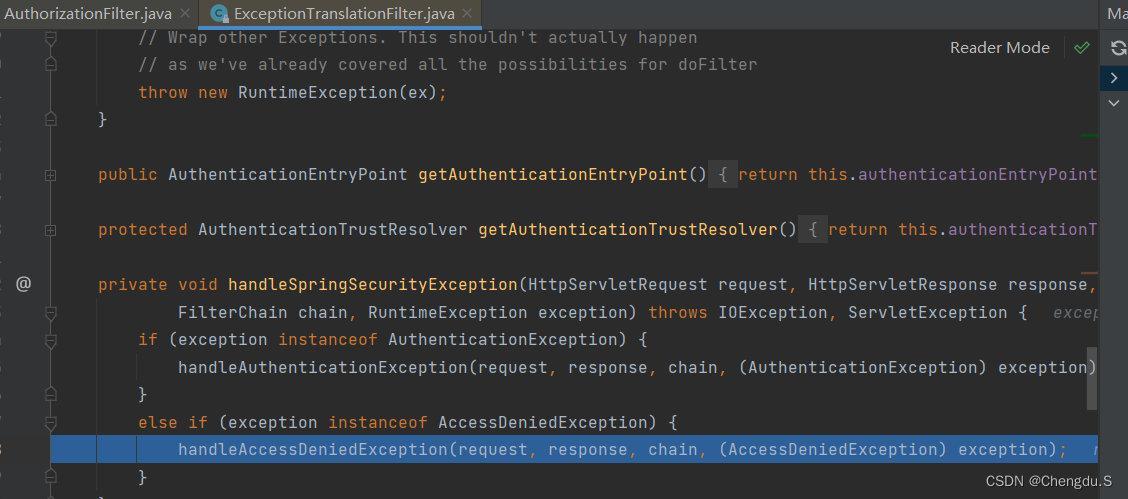Click parameter type 'FilterChain'
Viewport: 1128px width, 499px height.
(x=233, y=313)
